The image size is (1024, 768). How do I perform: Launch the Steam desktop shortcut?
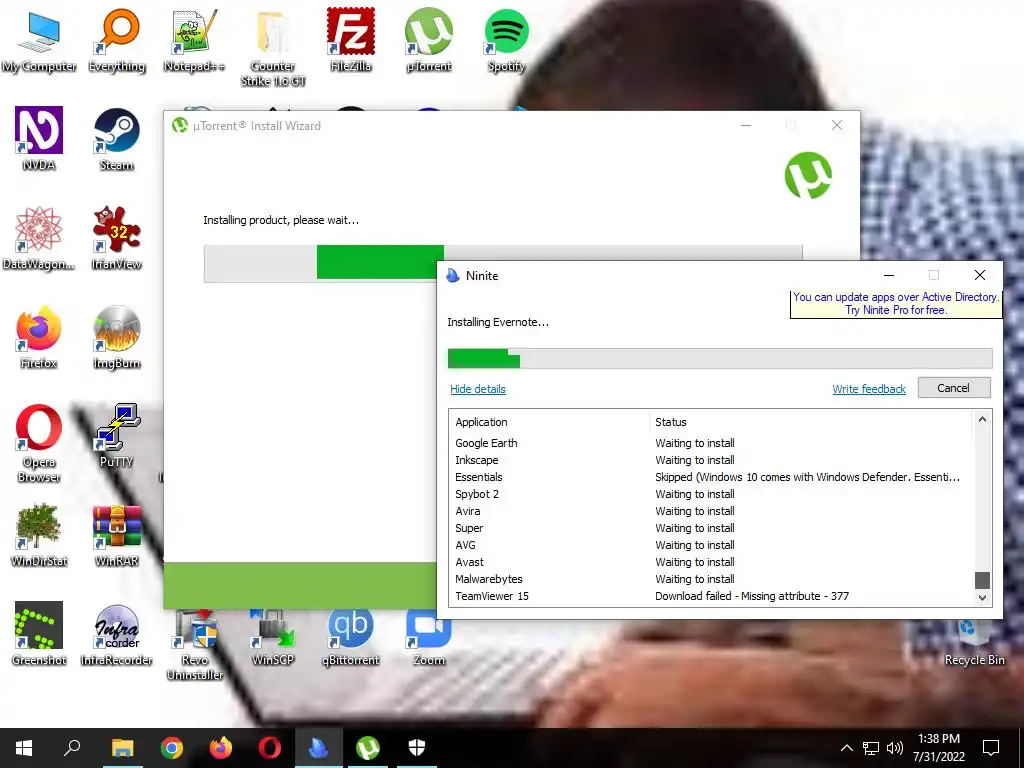click(117, 139)
